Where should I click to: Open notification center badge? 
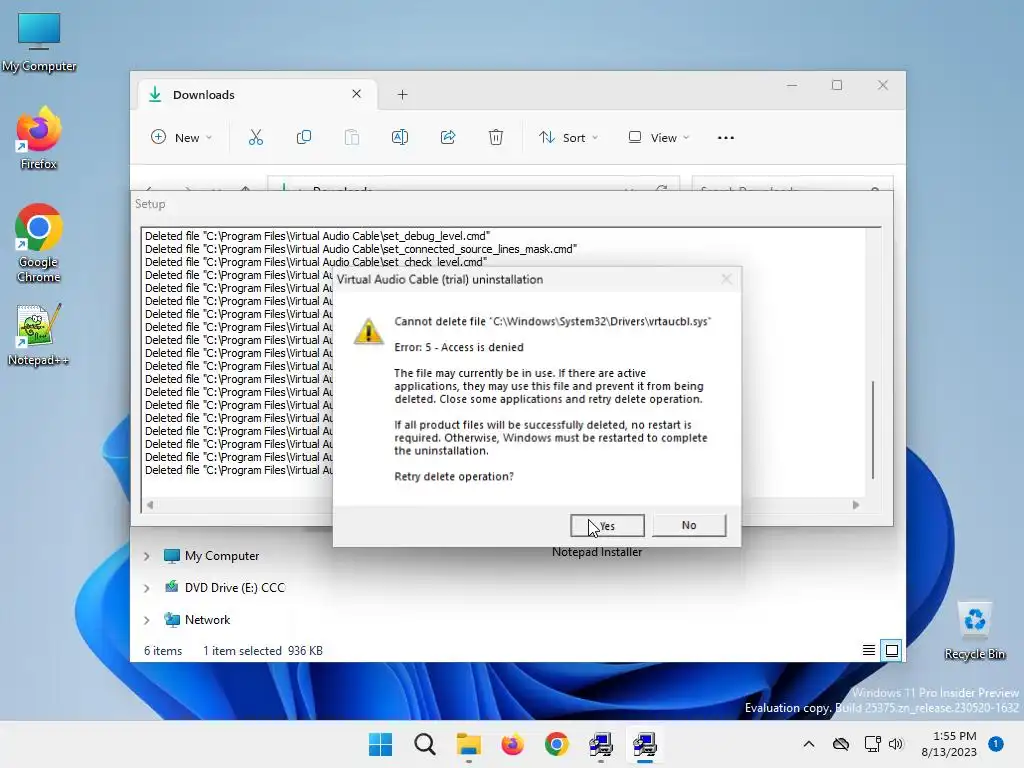click(x=996, y=744)
